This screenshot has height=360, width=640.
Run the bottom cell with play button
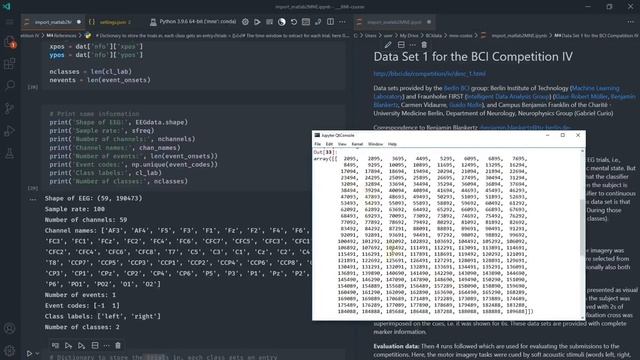29,353
